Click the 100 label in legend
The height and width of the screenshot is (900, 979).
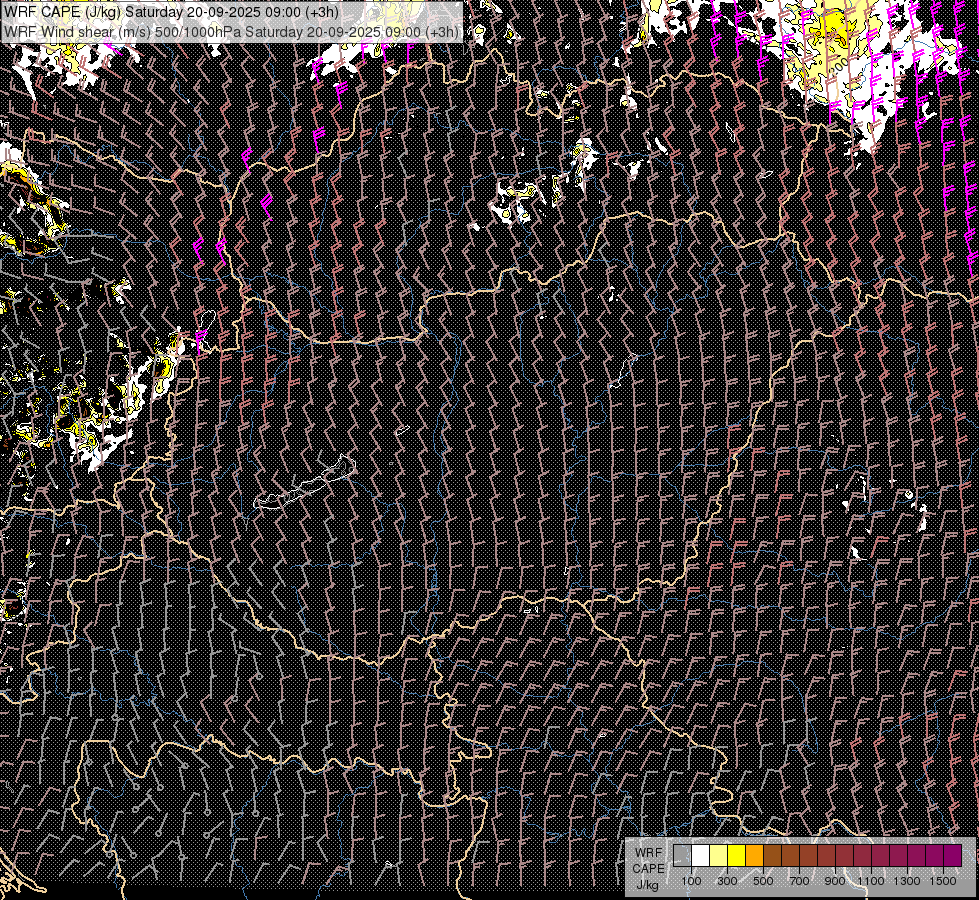(x=691, y=881)
